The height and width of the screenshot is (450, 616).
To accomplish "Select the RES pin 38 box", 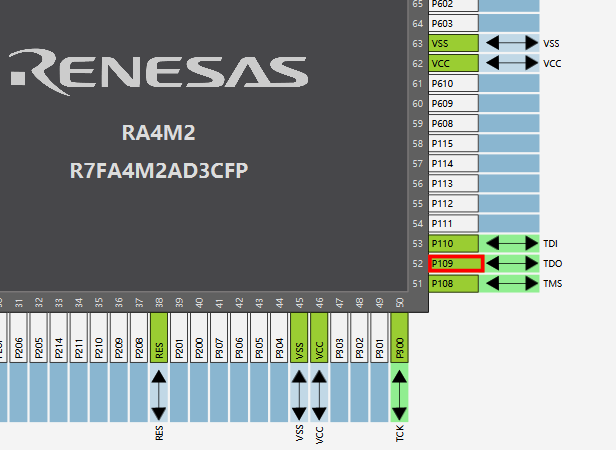I will coord(159,338).
